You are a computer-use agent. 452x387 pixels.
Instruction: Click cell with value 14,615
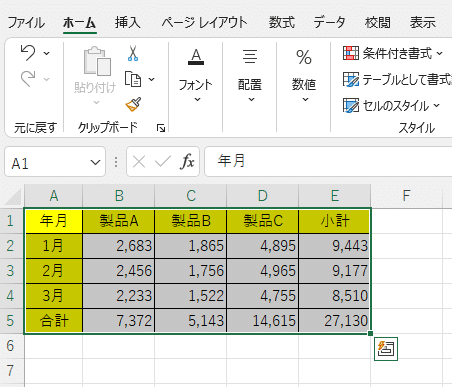click(263, 321)
